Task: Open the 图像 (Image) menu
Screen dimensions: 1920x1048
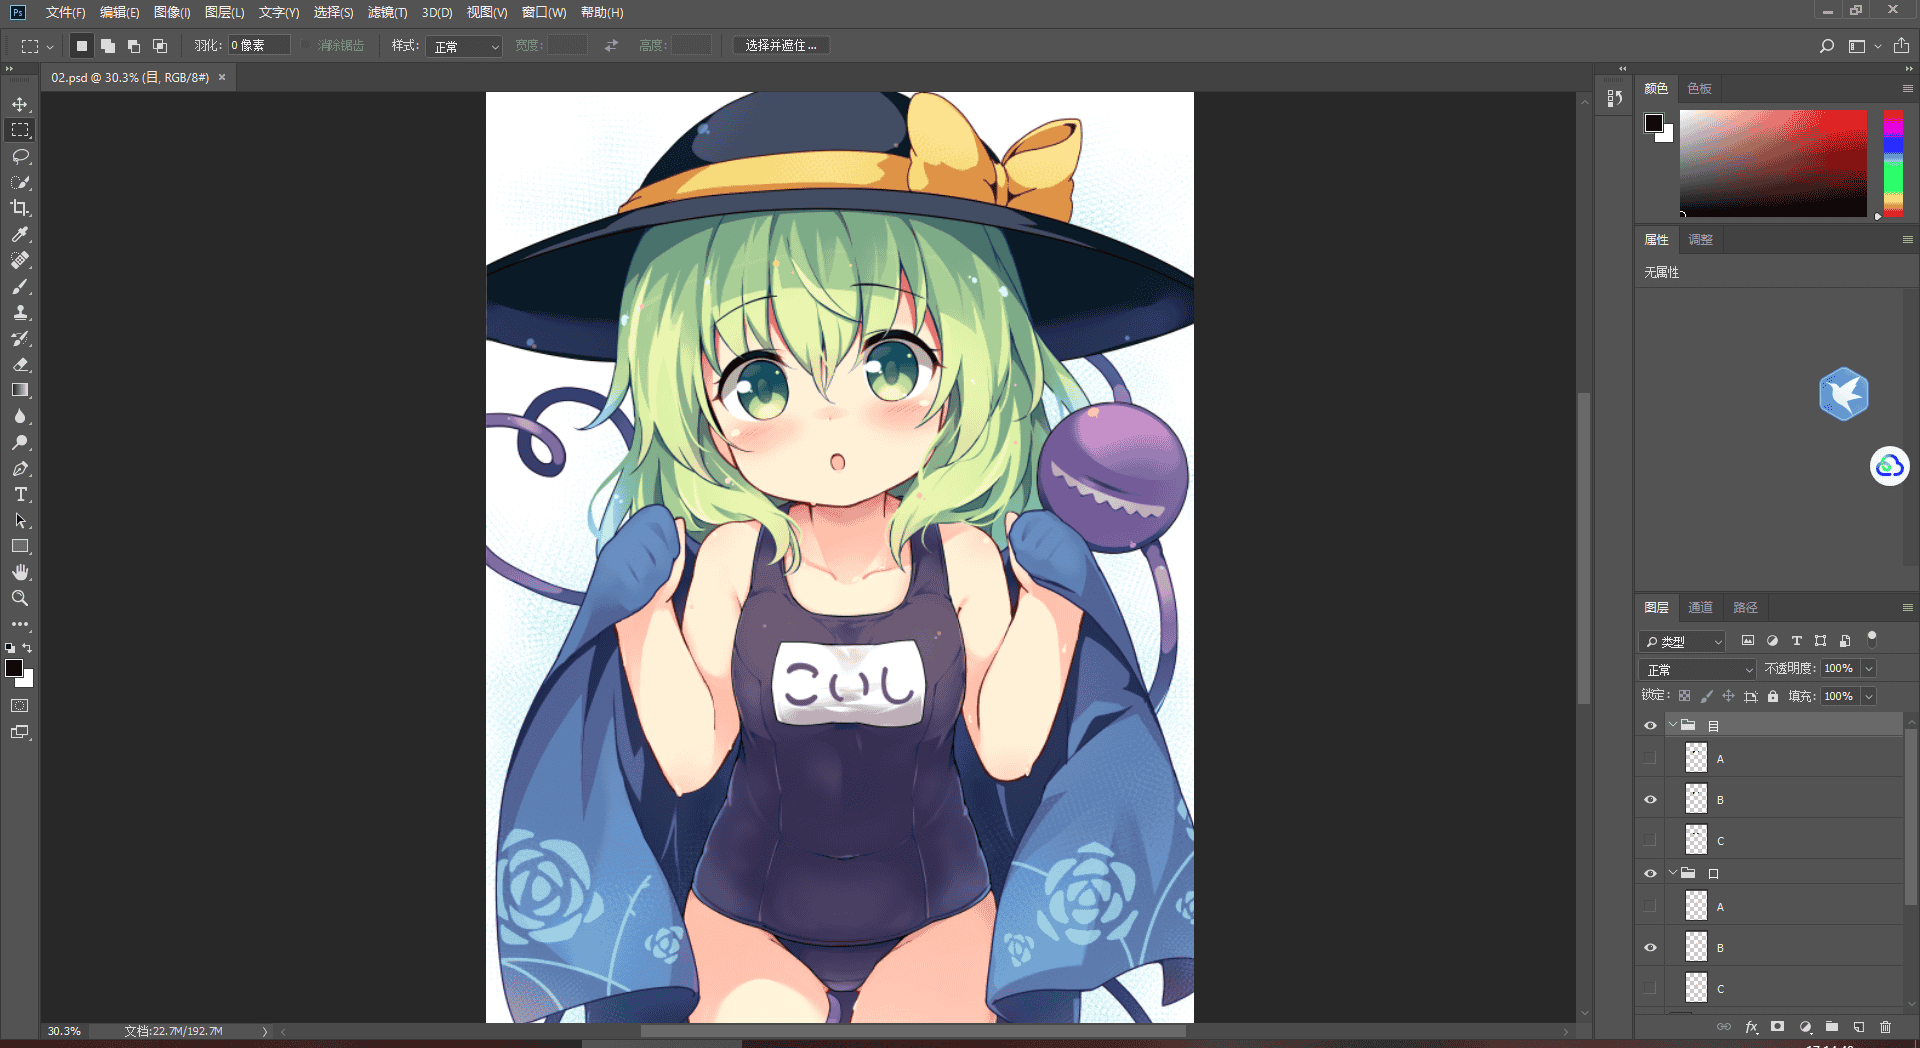Action: pos(172,12)
